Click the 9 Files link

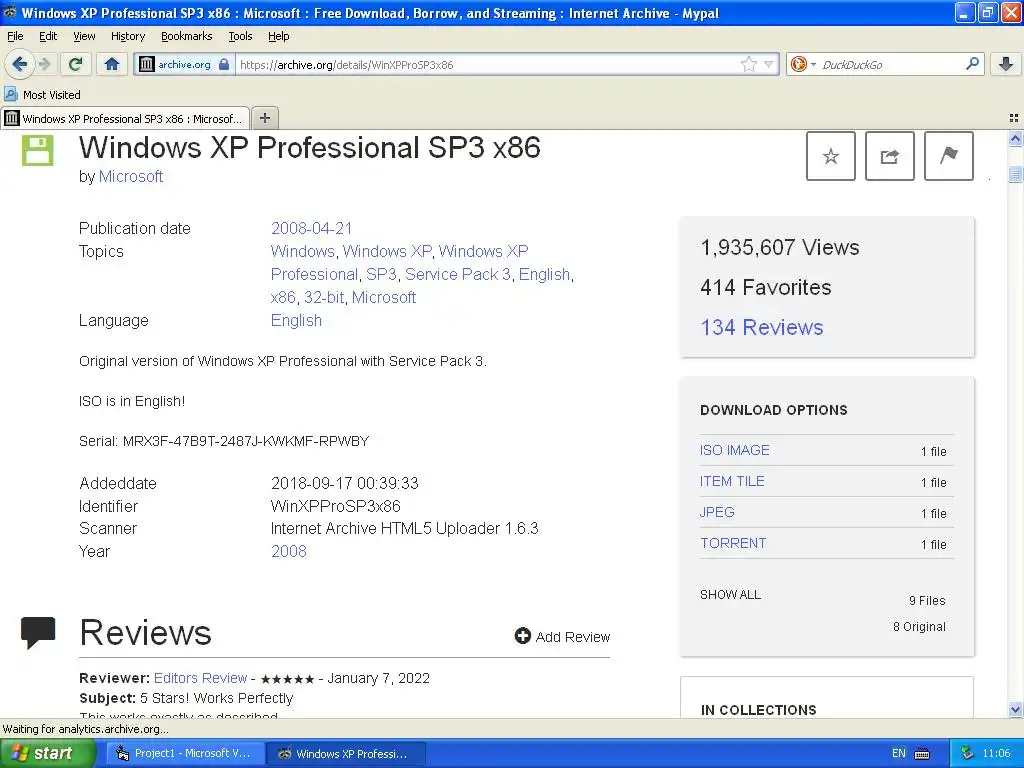pos(927,600)
